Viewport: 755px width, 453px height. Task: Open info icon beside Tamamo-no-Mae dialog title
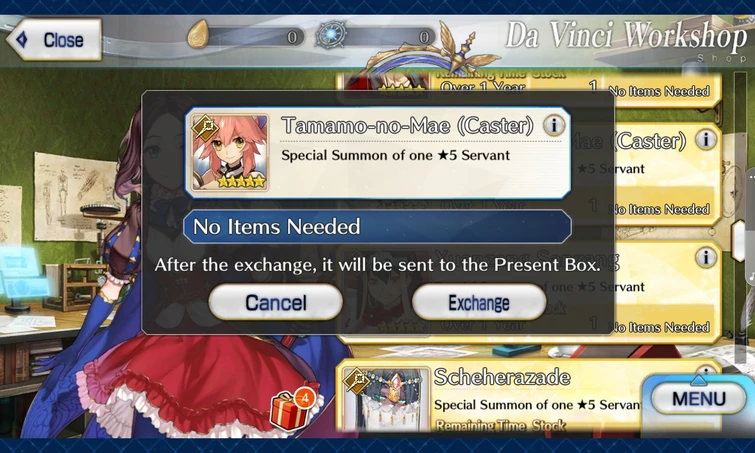click(554, 125)
